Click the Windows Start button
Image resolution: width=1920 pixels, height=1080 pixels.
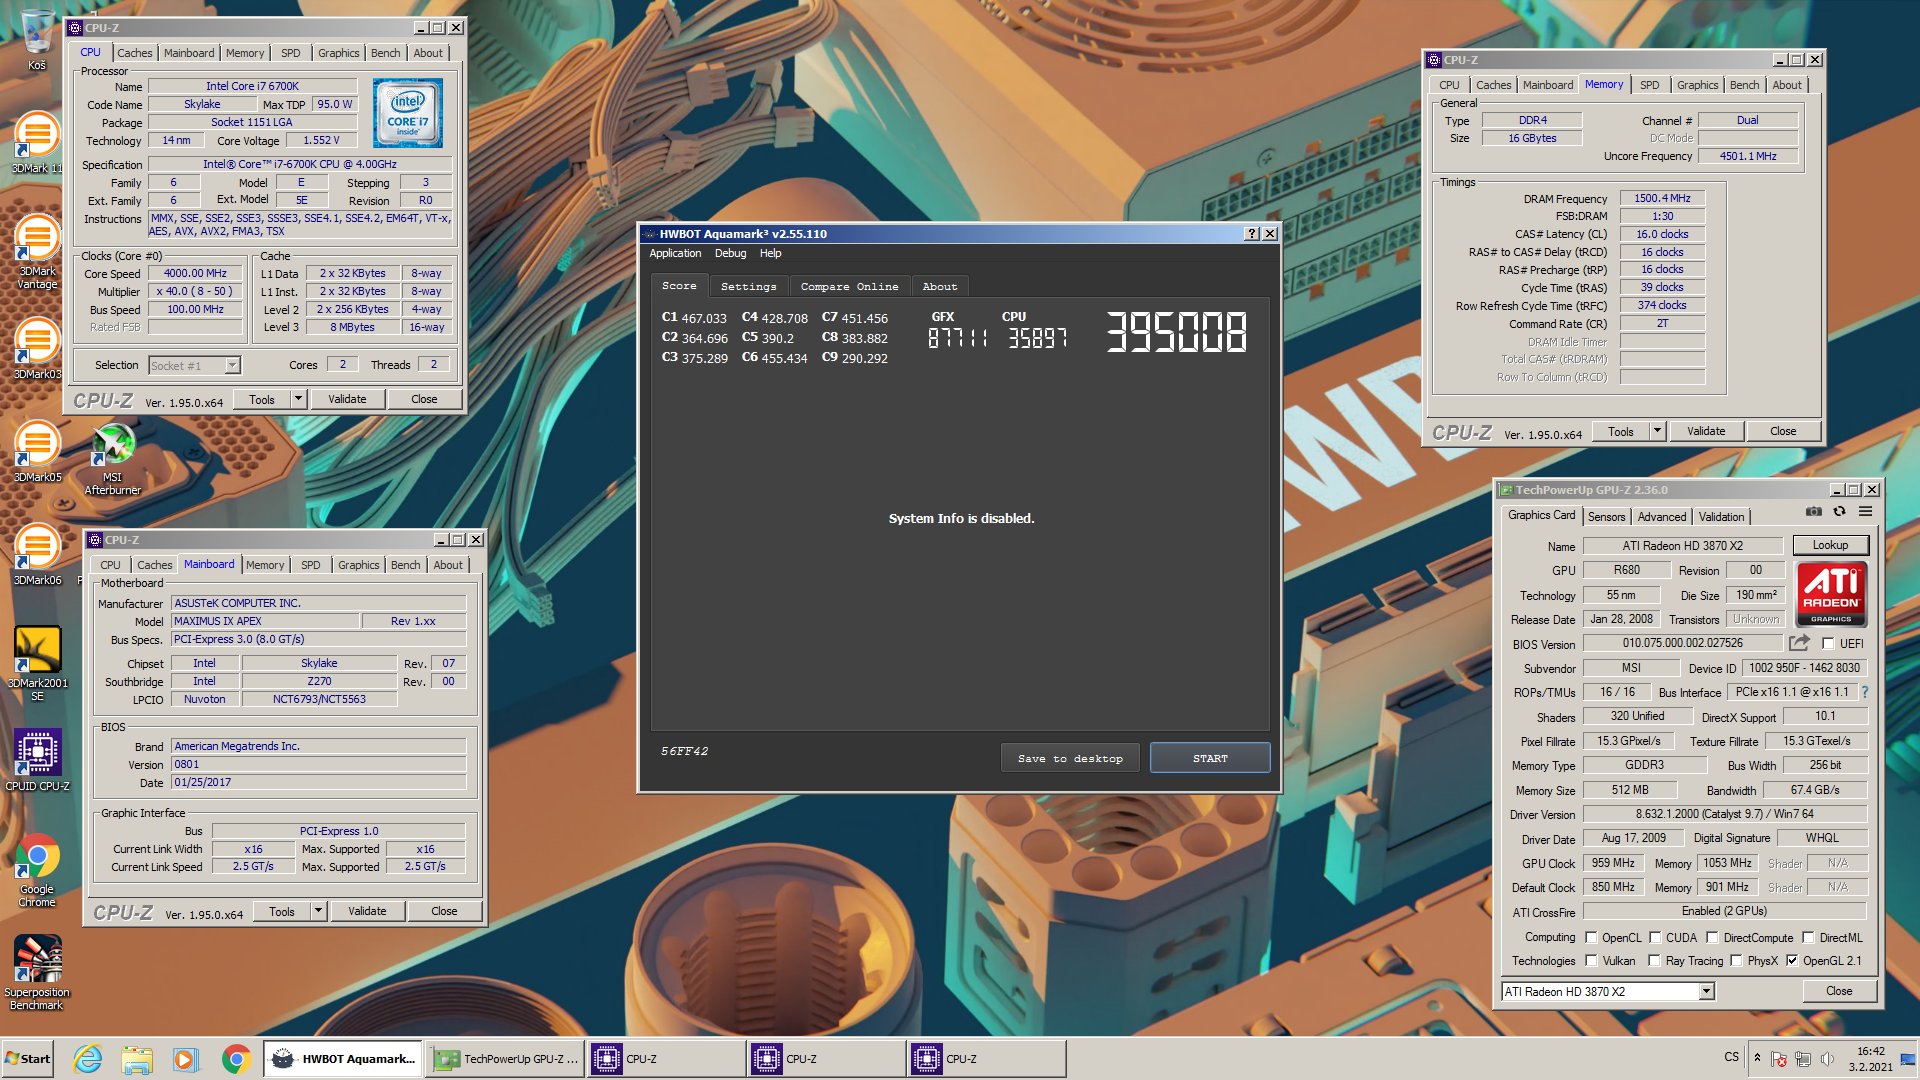[x=28, y=1059]
